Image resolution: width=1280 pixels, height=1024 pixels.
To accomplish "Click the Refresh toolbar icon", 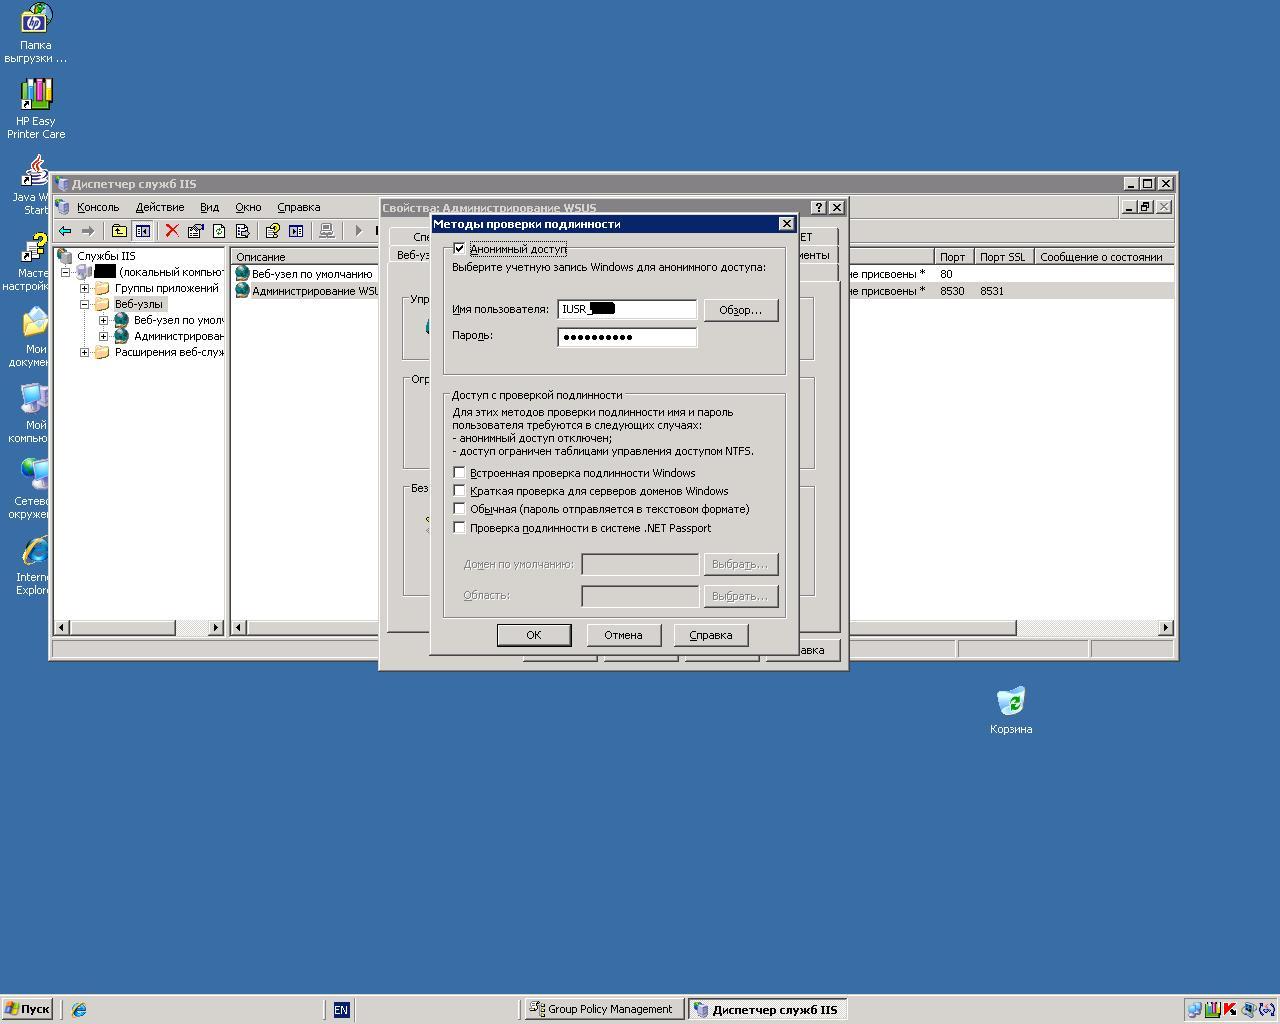I will point(218,231).
